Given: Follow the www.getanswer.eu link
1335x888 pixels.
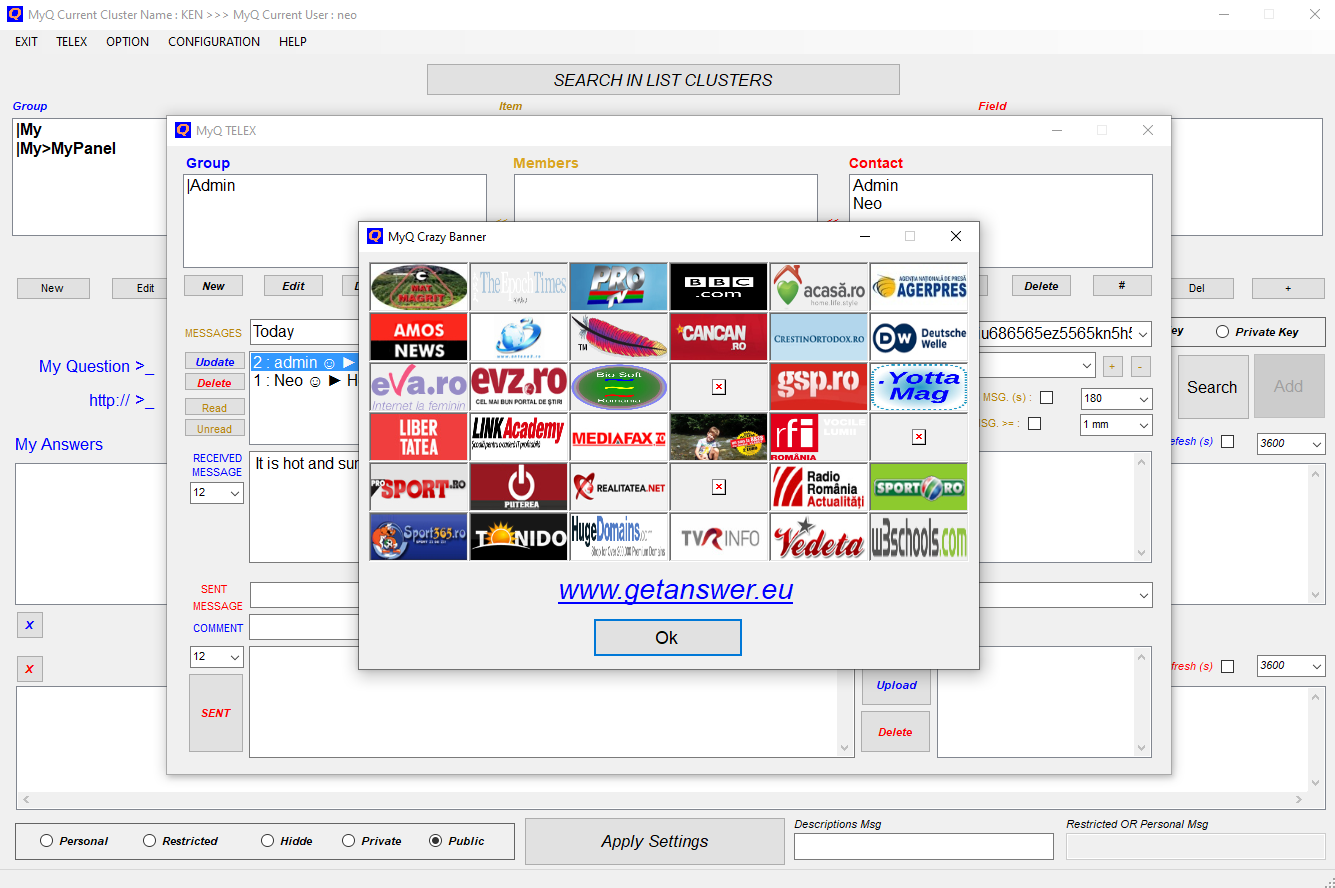Looking at the screenshot, I should click(676, 590).
